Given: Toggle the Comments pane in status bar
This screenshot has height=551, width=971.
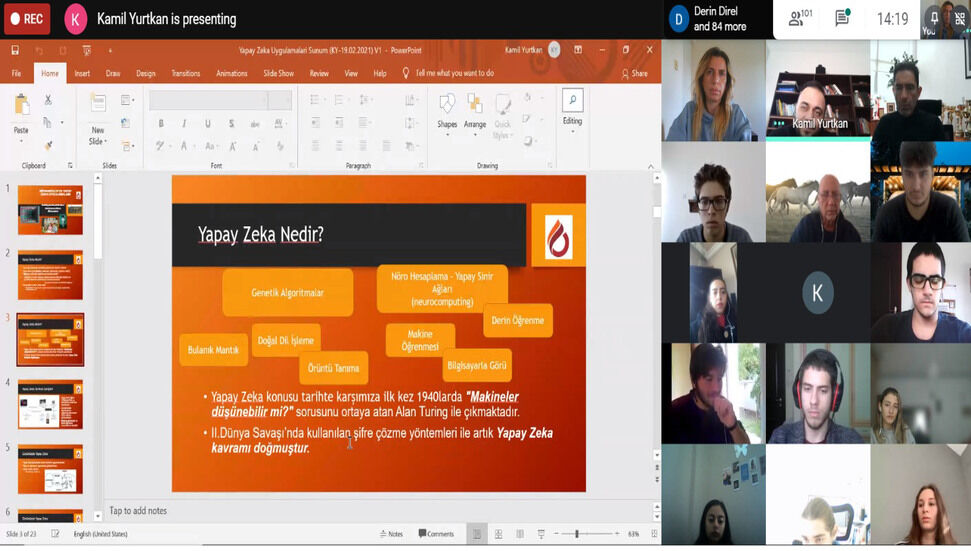Looking at the screenshot, I should [x=436, y=534].
